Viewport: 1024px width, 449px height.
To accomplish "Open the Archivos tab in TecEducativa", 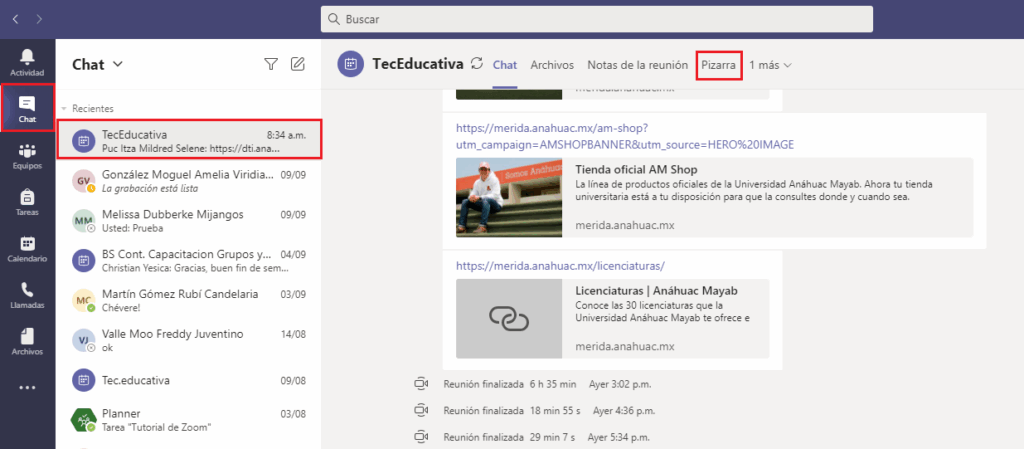I will pyautogui.click(x=552, y=65).
